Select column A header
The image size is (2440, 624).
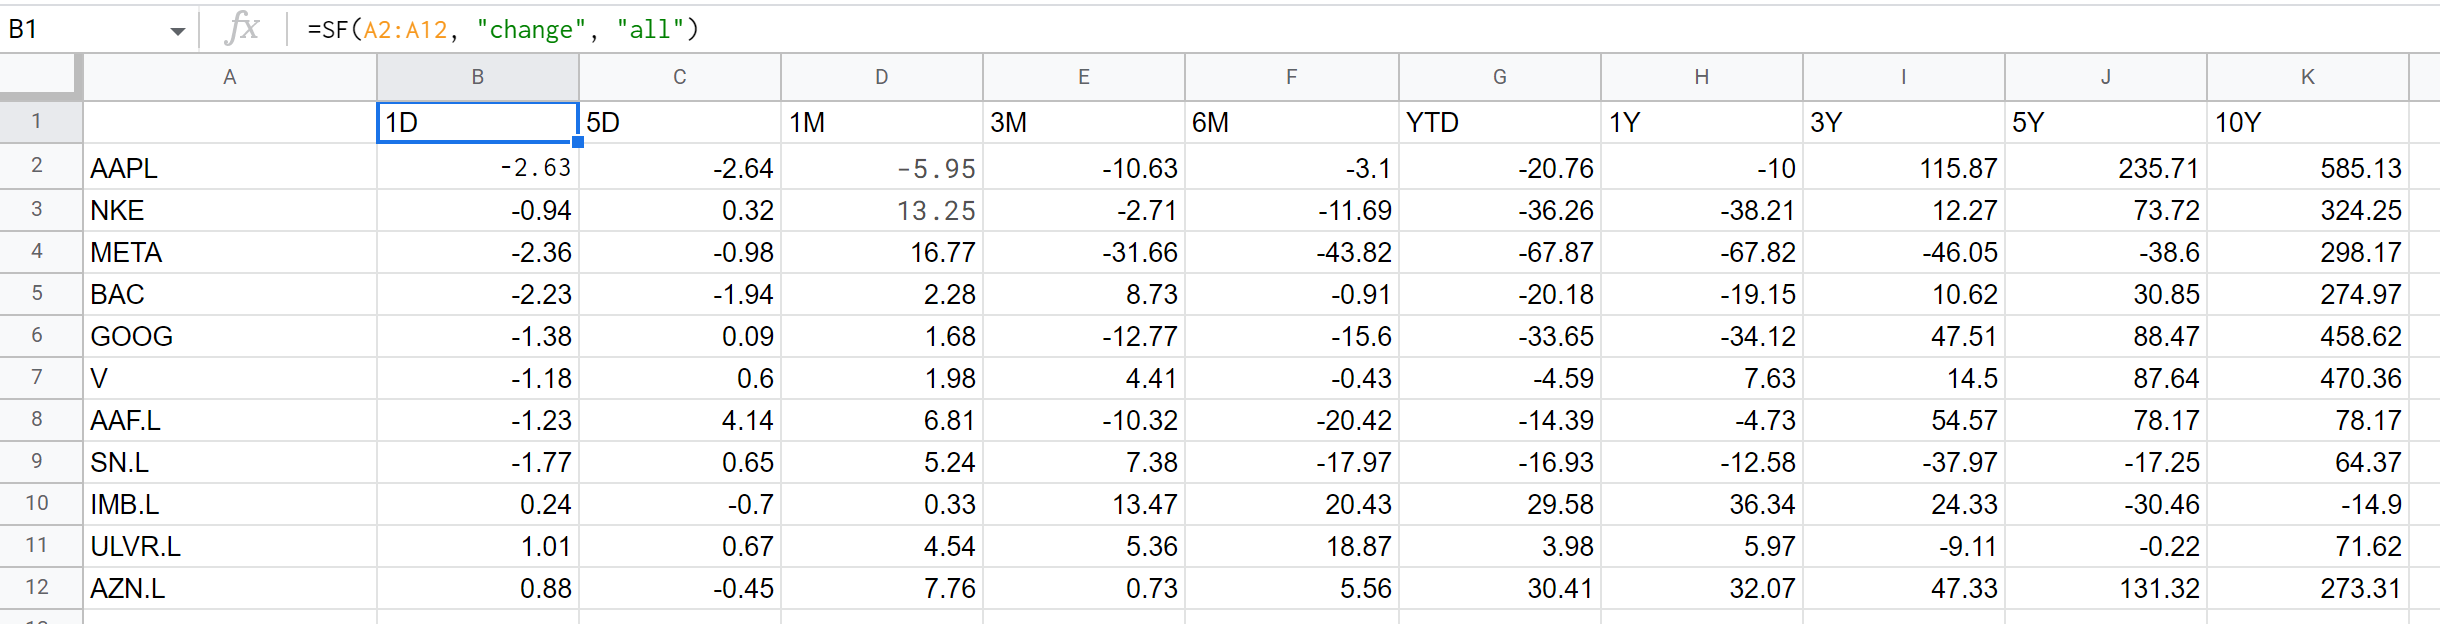pyautogui.click(x=230, y=77)
